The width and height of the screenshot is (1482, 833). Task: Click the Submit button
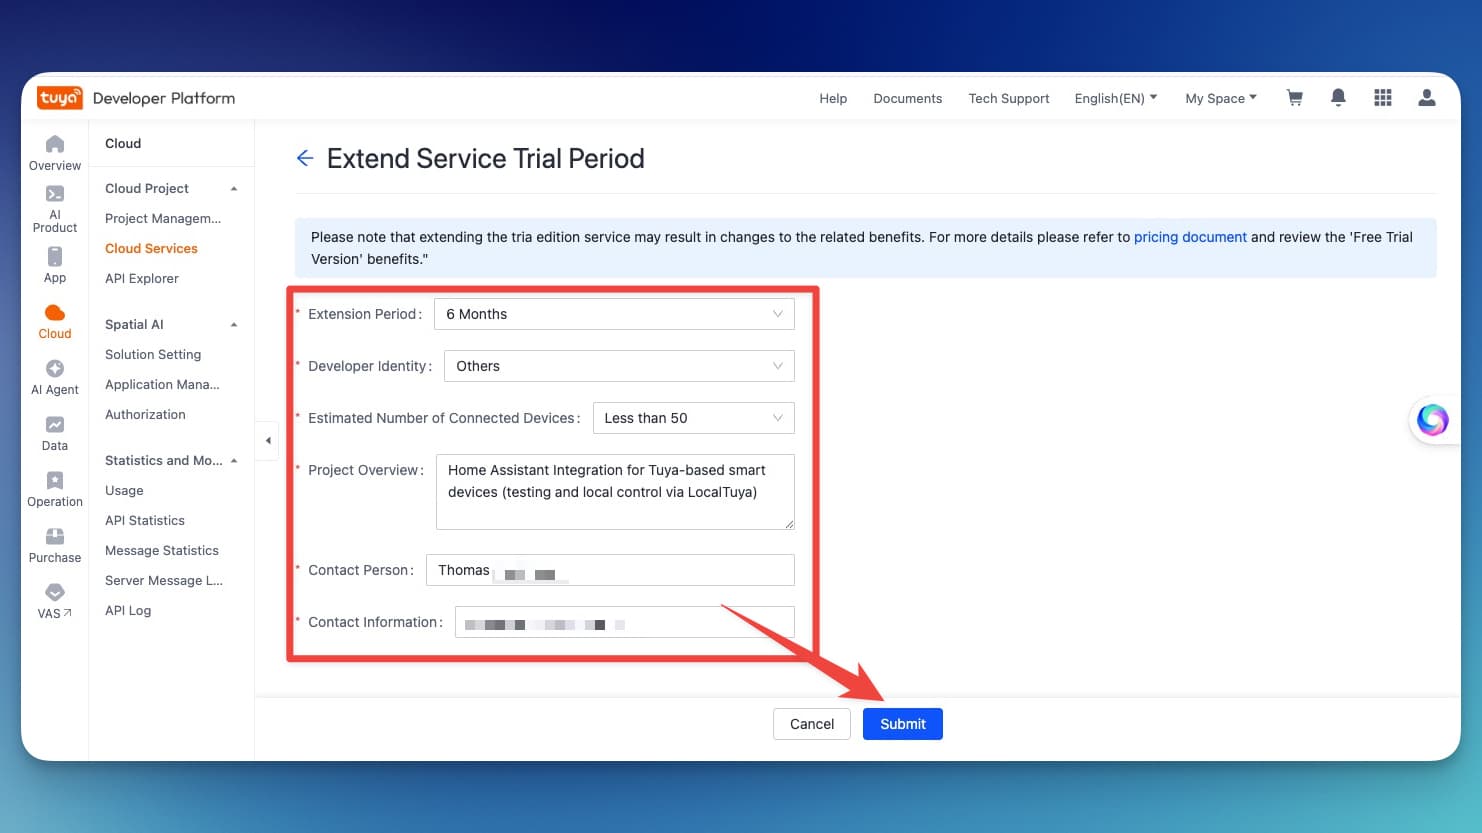902,724
